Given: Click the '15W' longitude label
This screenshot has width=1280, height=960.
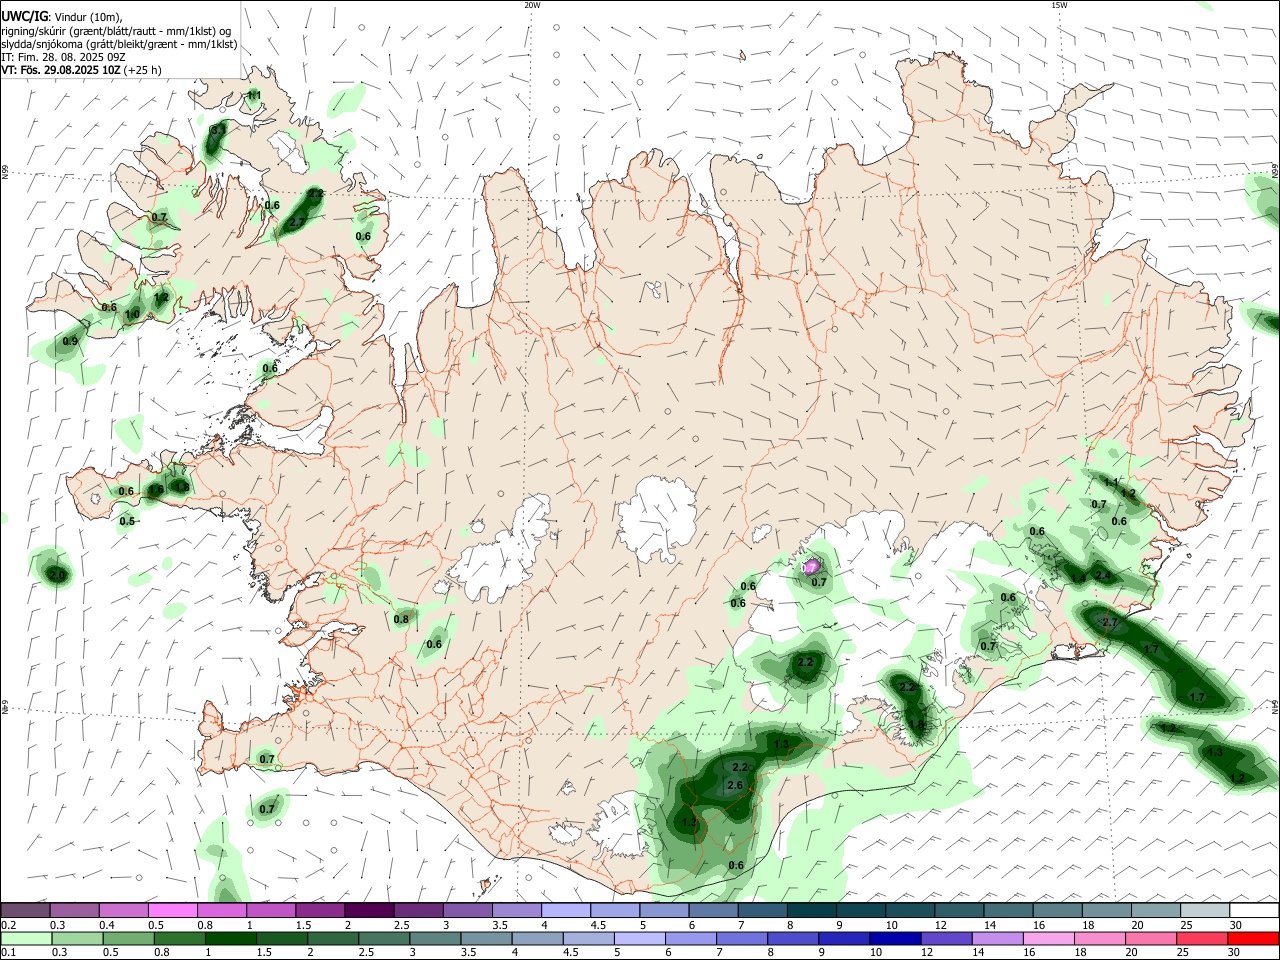Looking at the screenshot, I should [x=1059, y=5].
